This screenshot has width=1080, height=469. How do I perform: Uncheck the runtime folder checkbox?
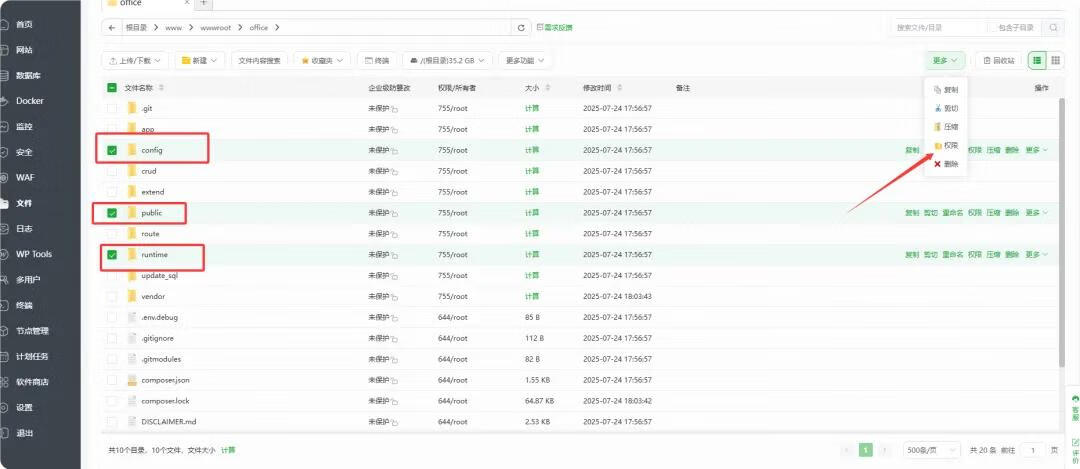112,255
